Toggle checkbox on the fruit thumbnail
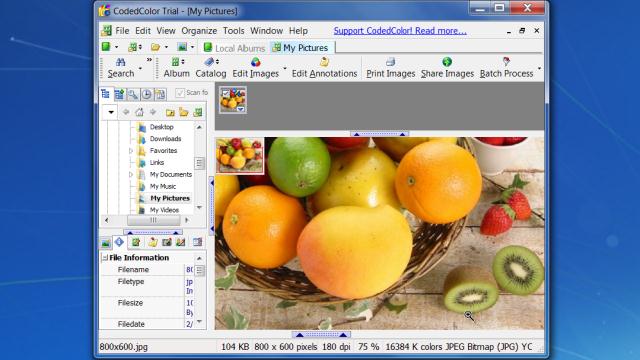The width and height of the screenshot is (640, 360). 225,93
